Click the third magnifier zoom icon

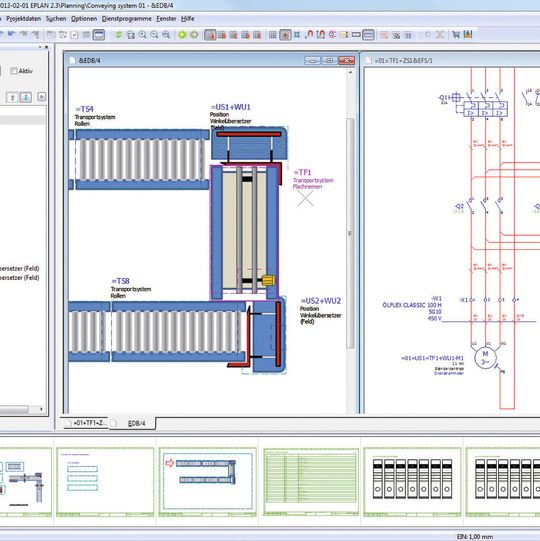click(166, 35)
